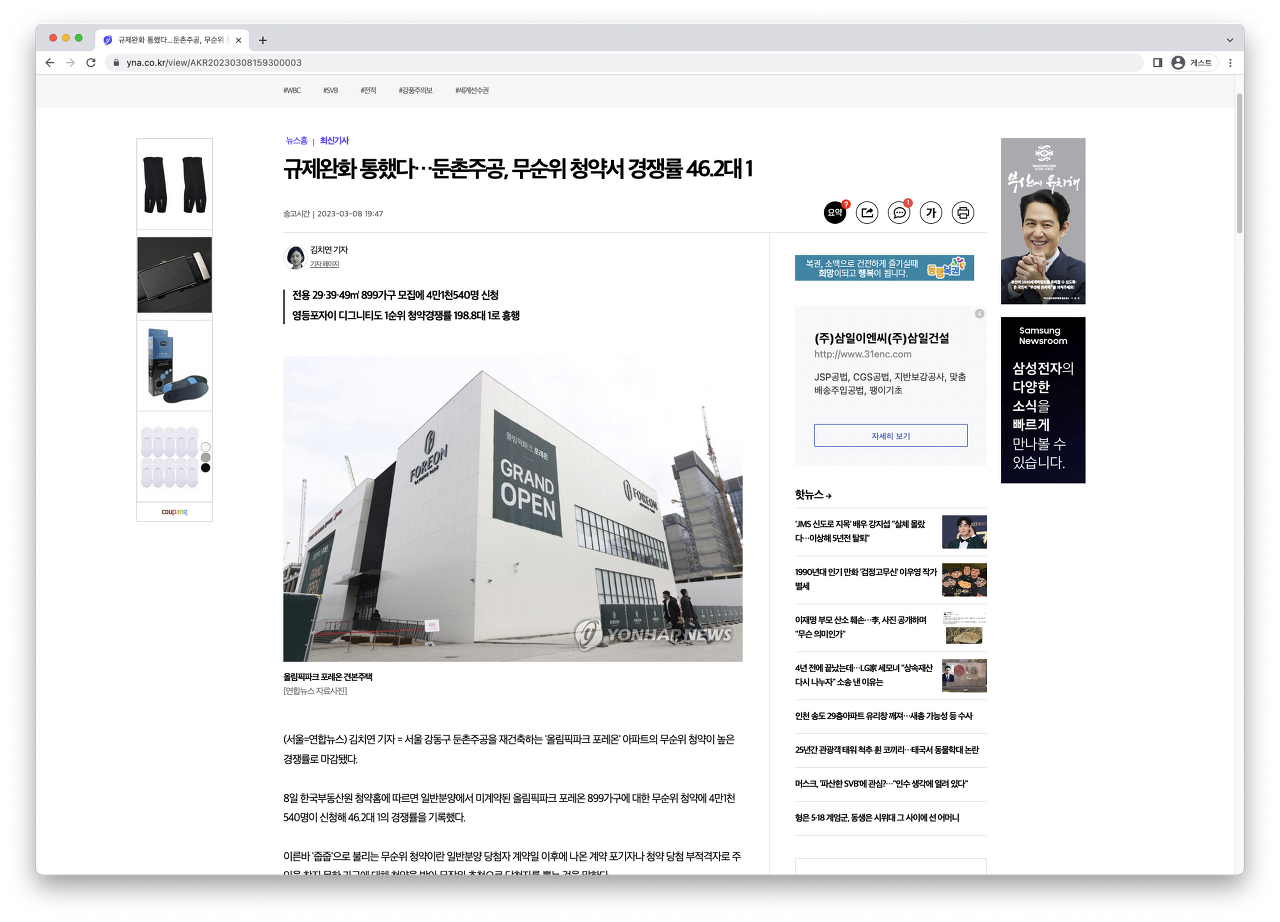Click the Samsung Newsroom banner ad

tap(1043, 400)
